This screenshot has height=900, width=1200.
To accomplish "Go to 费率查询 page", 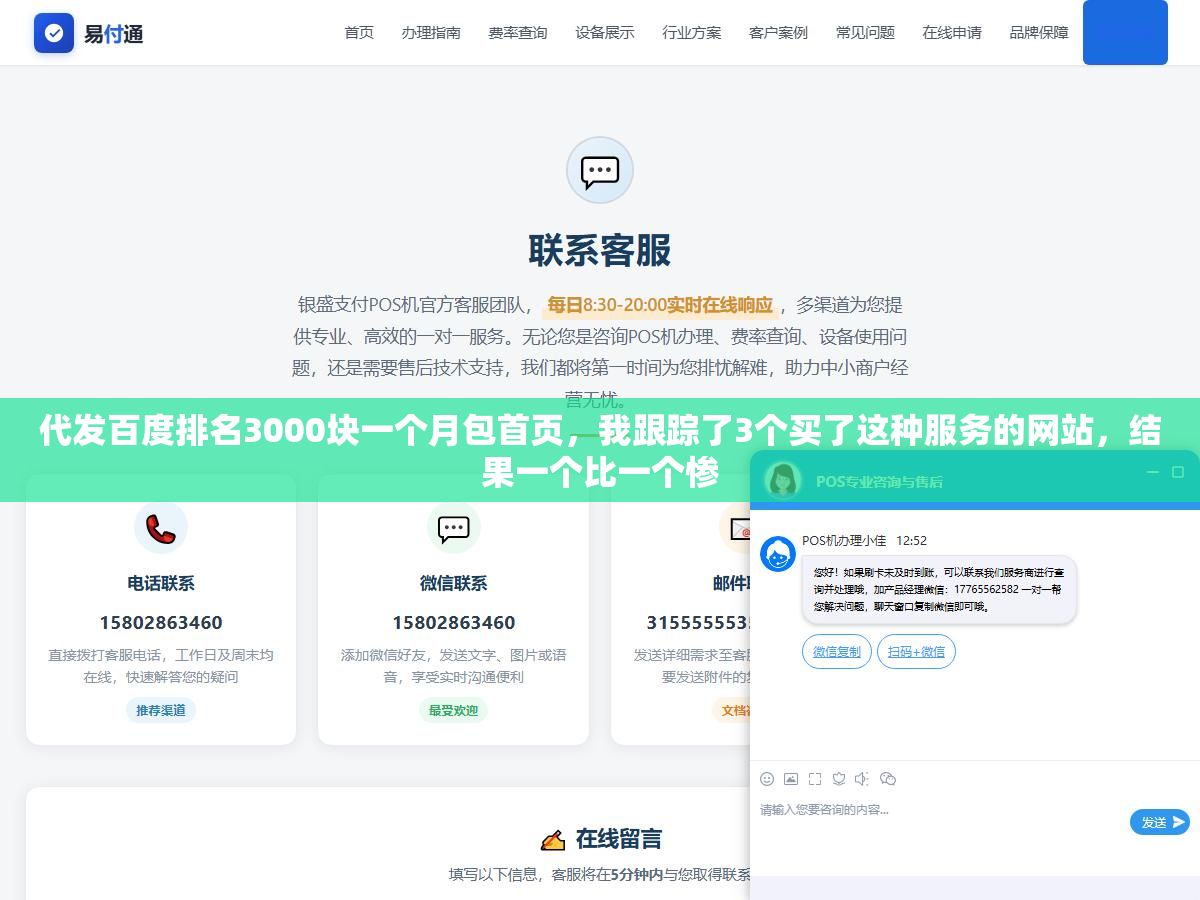I will pos(518,33).
